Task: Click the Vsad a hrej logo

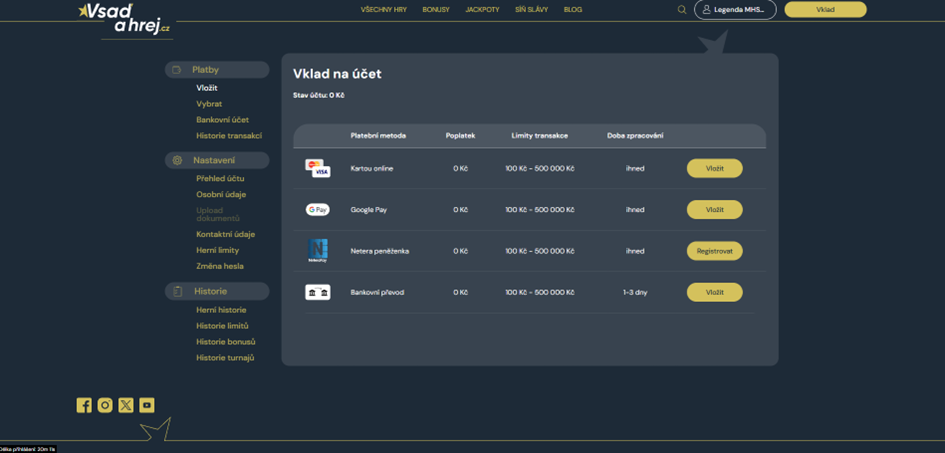Action: pyautogui.click(x=125, y=19)
